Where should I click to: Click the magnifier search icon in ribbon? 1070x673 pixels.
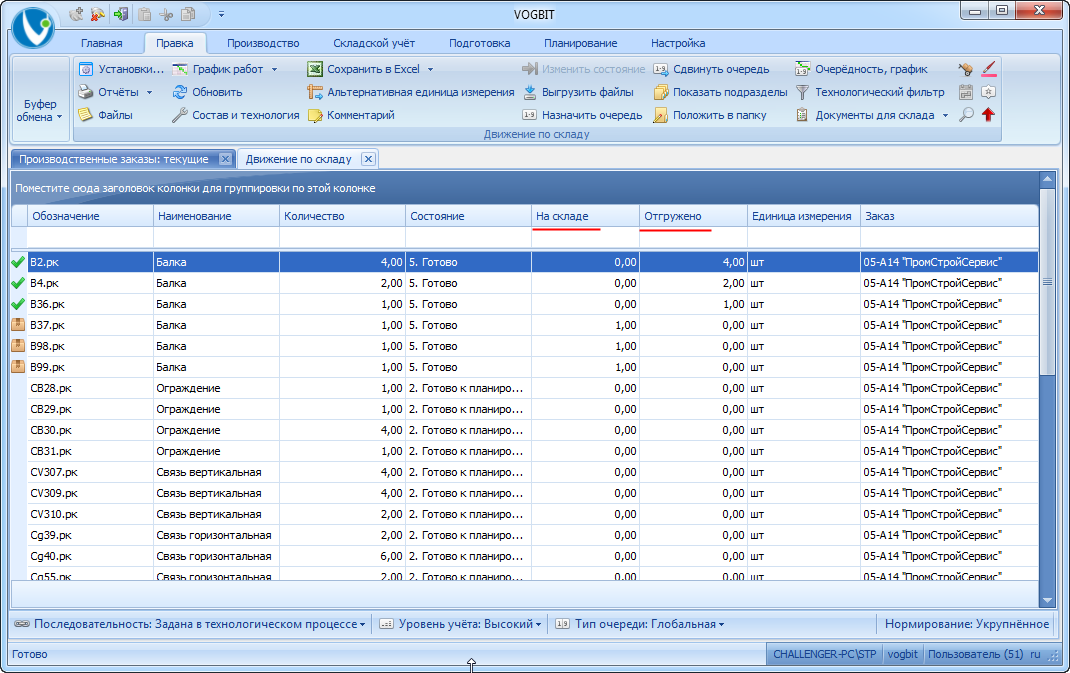966,115
